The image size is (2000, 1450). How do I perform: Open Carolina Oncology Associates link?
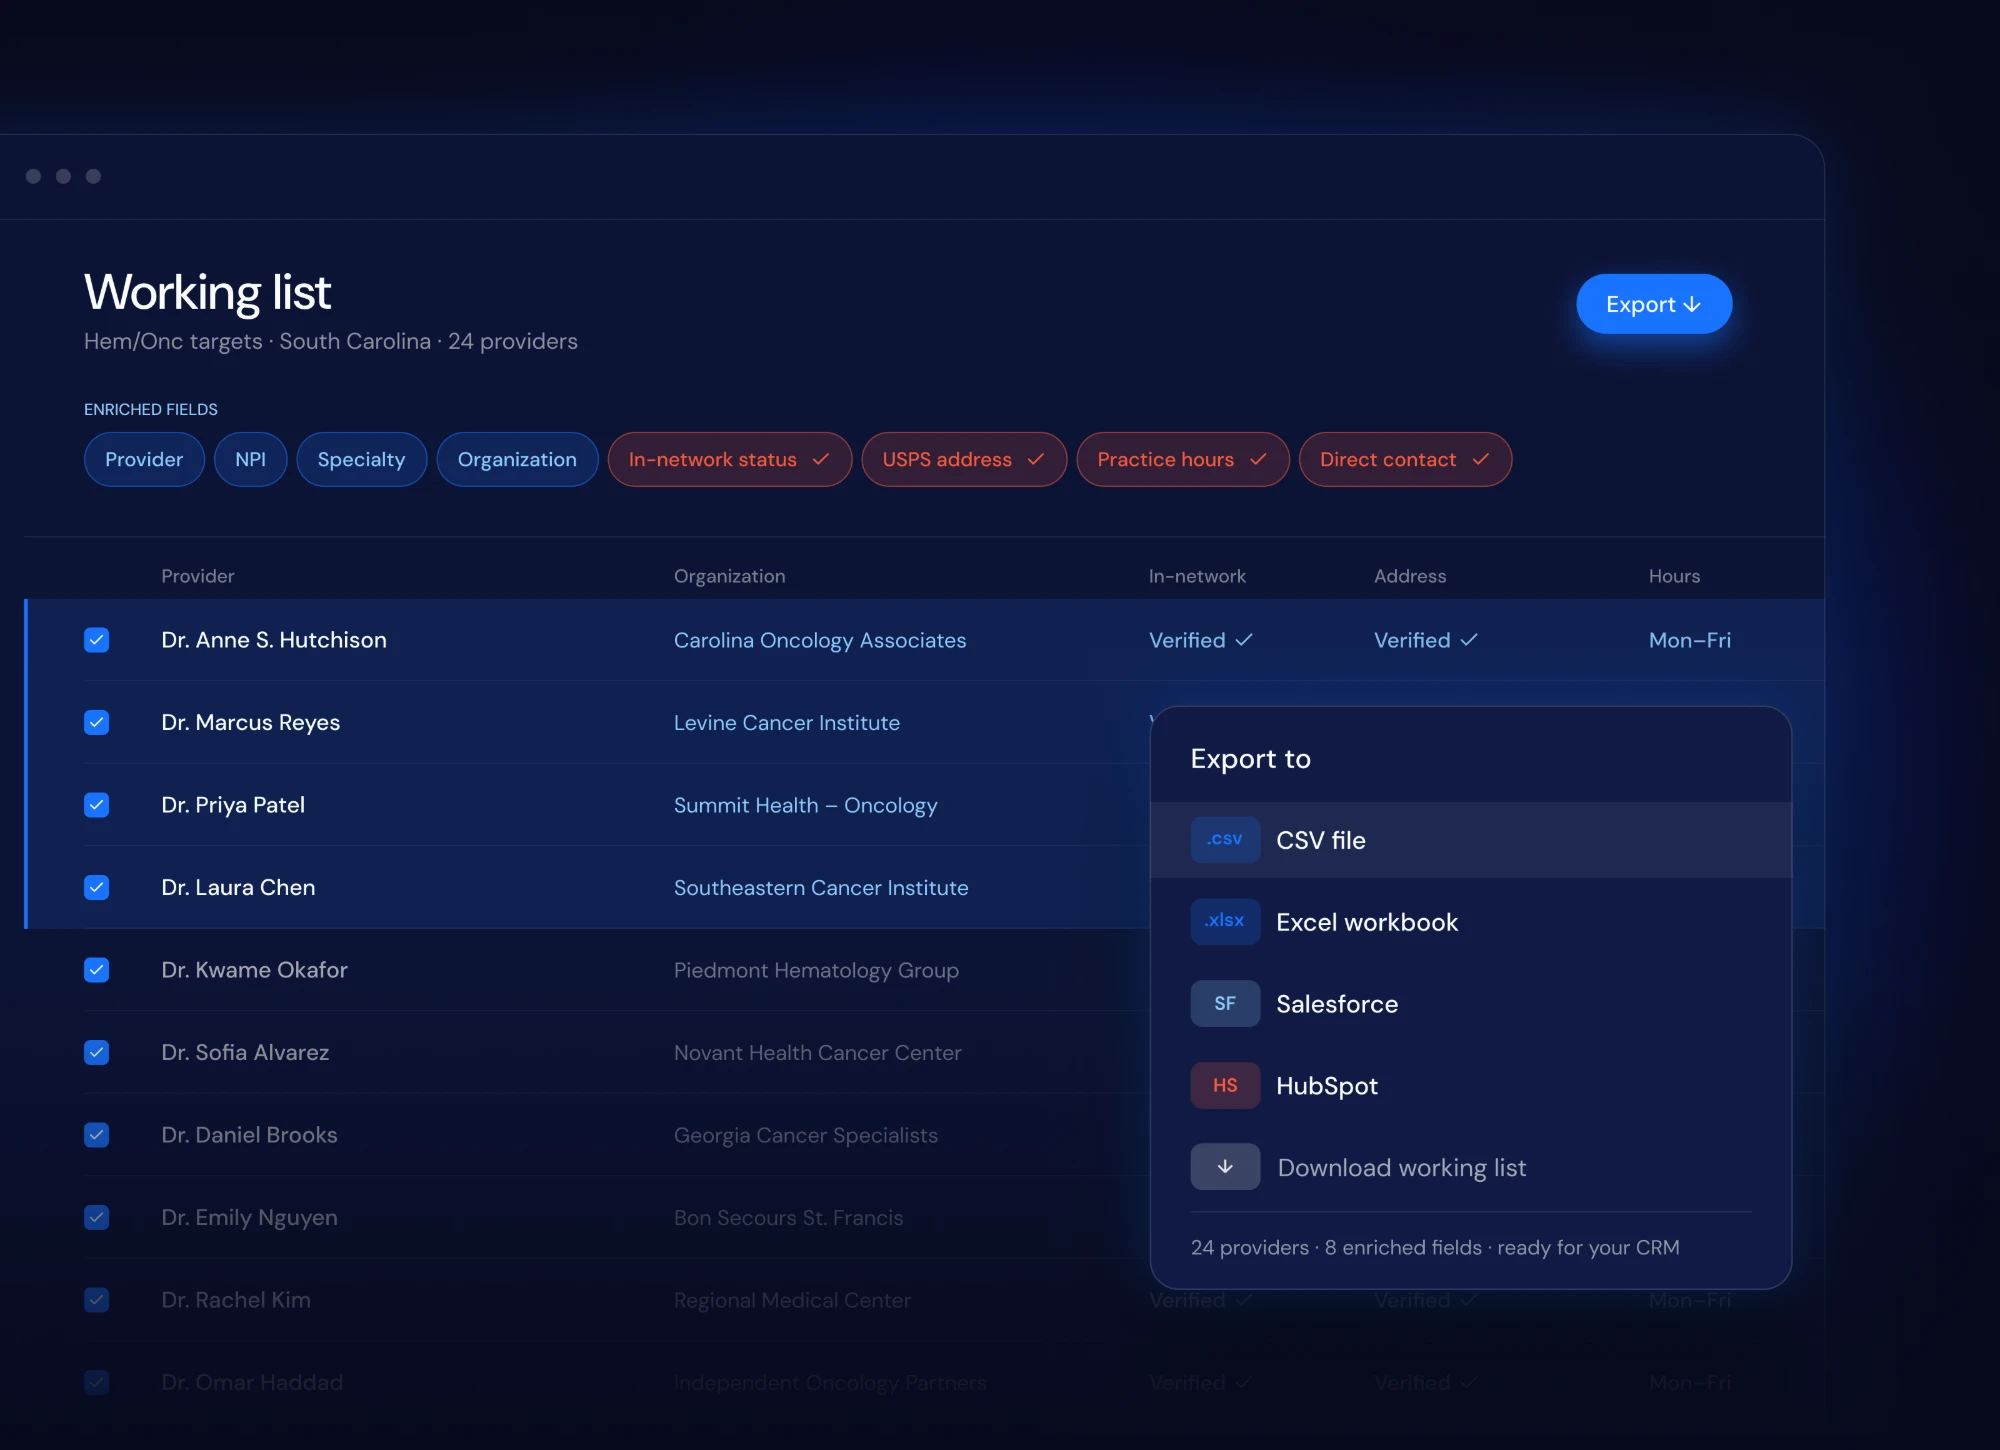820,640
